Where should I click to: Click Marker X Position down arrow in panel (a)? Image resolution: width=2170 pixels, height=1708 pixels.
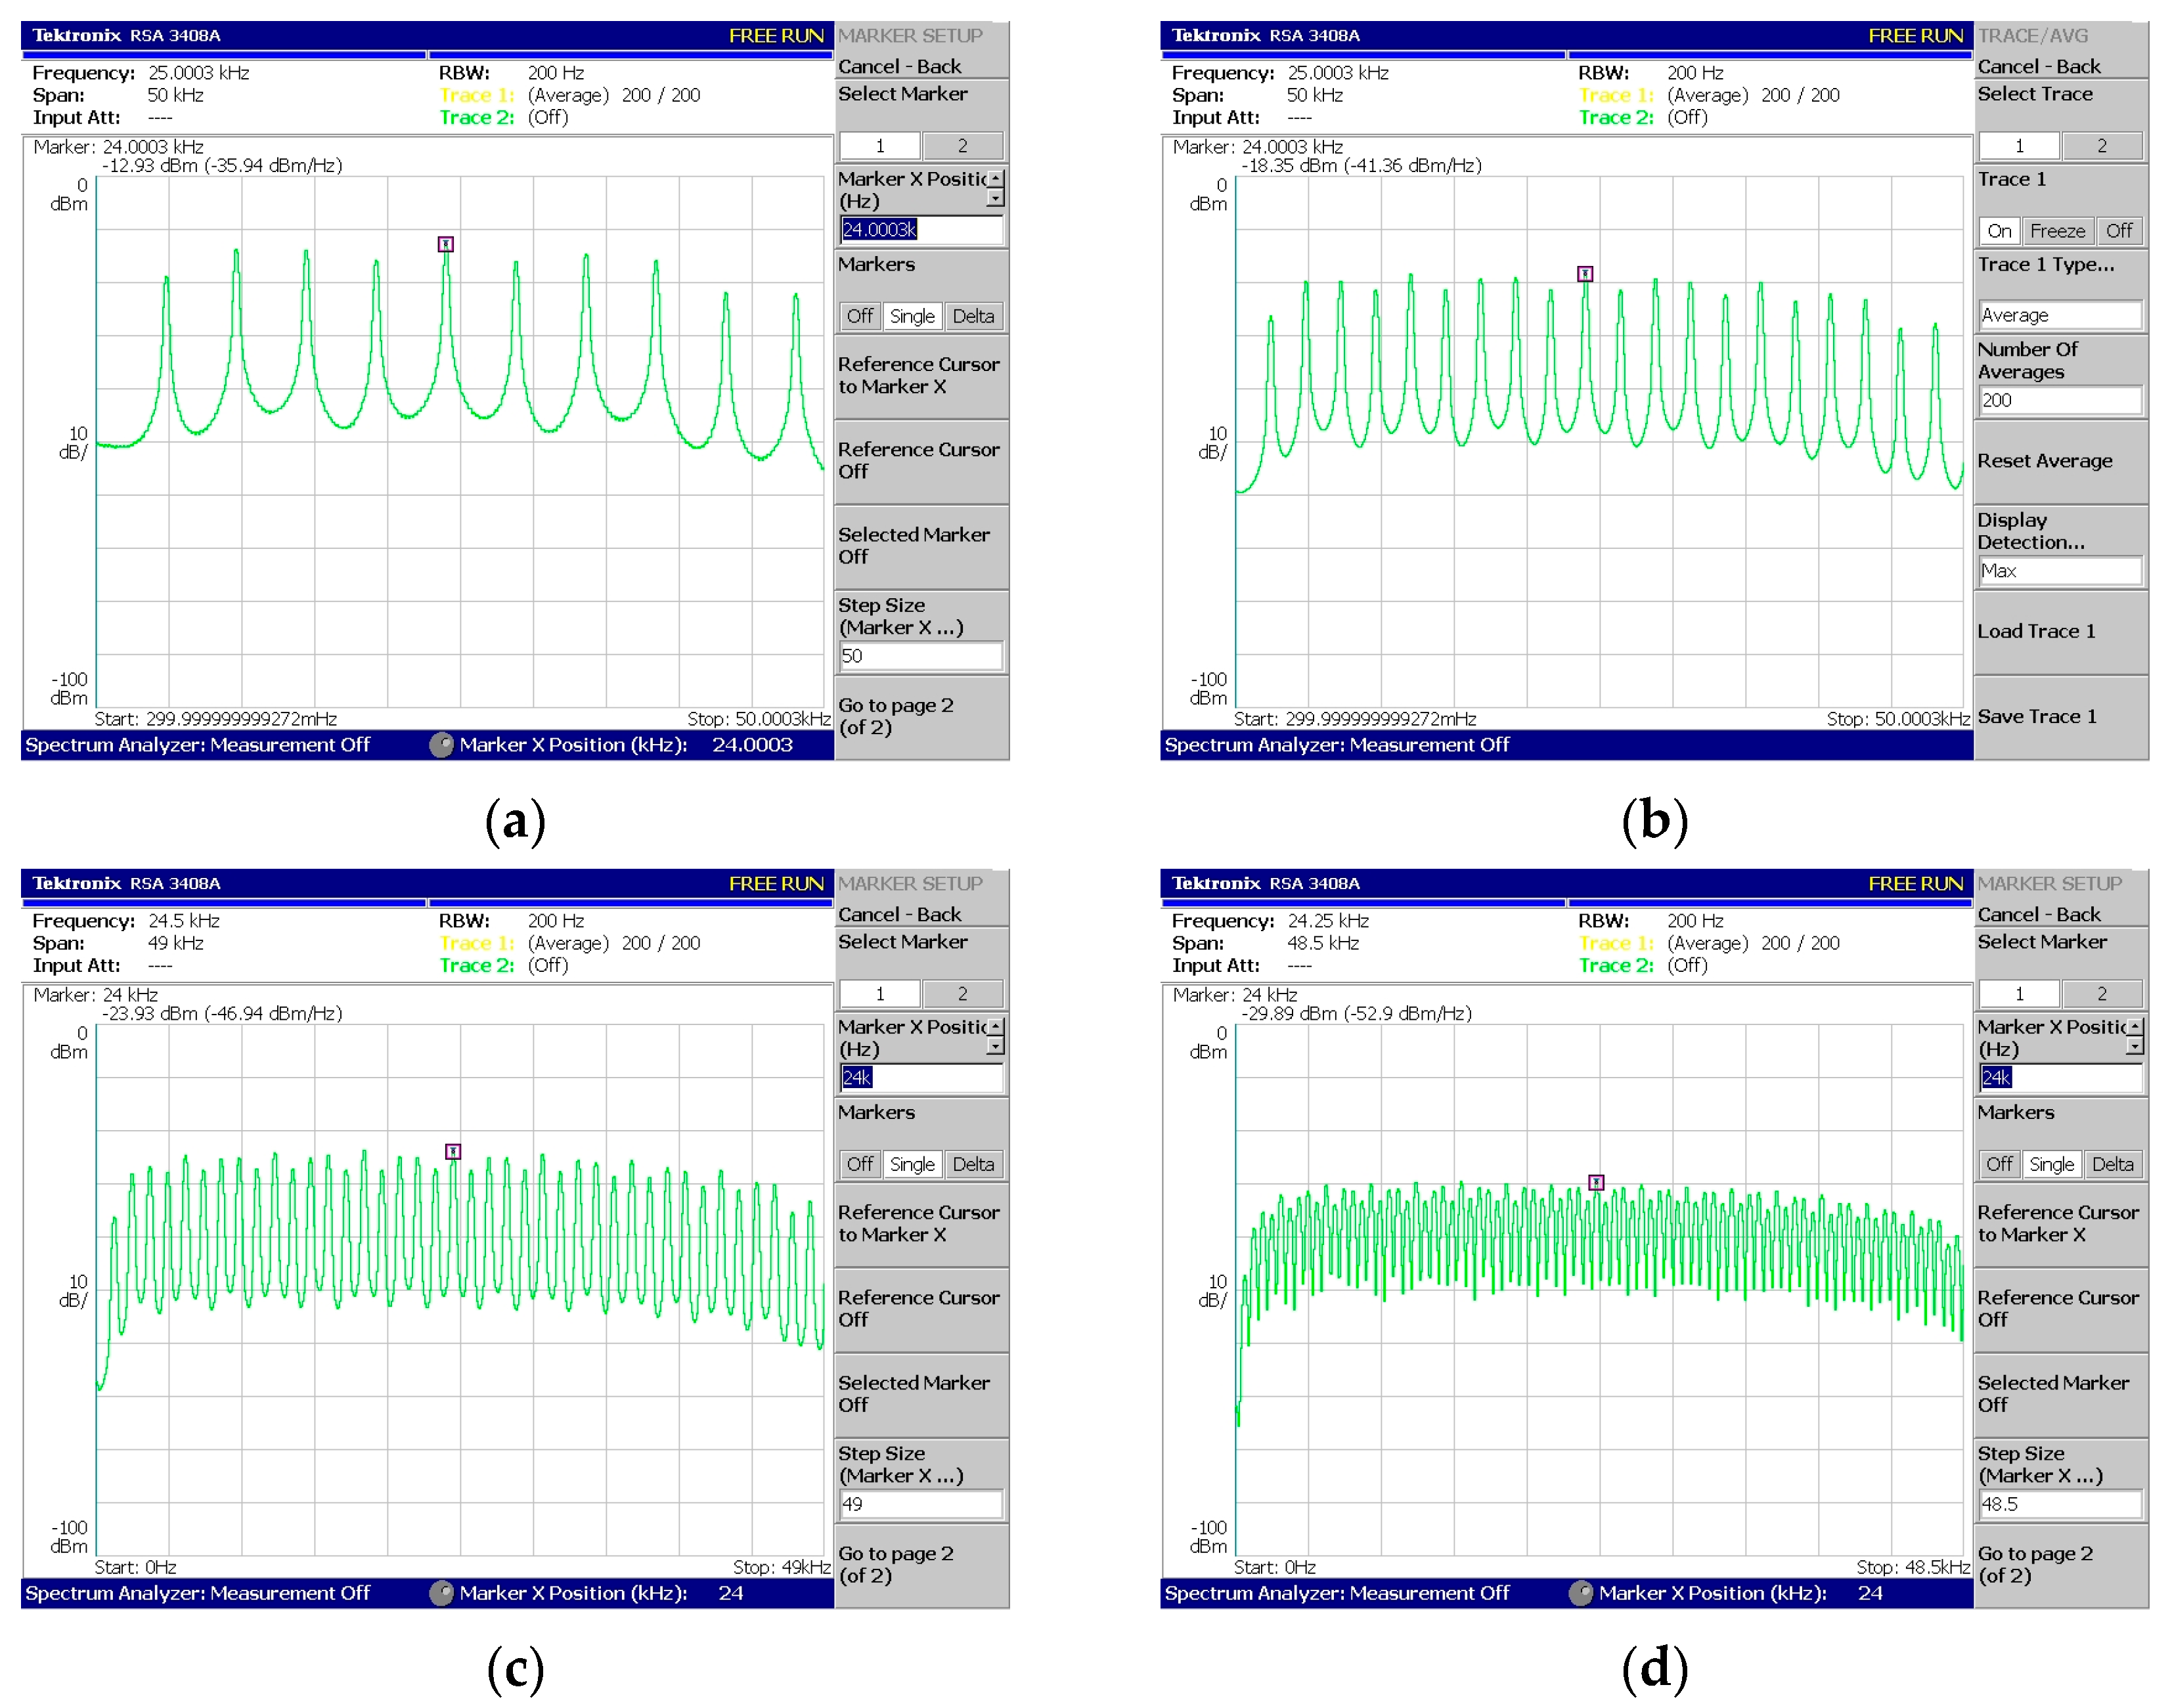click(x=995, y=198)
